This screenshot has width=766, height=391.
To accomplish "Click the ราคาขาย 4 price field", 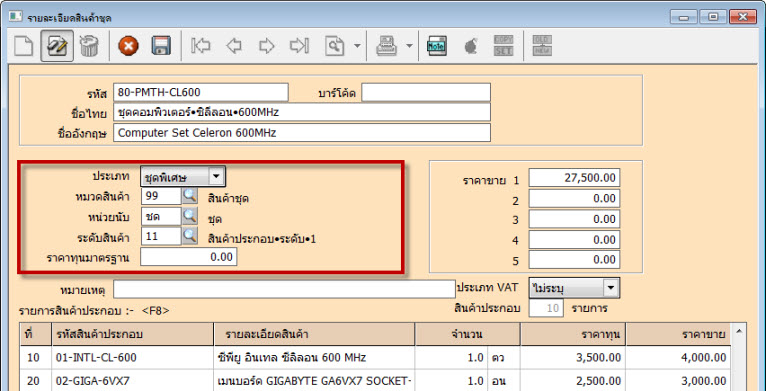I will point(574,239).
